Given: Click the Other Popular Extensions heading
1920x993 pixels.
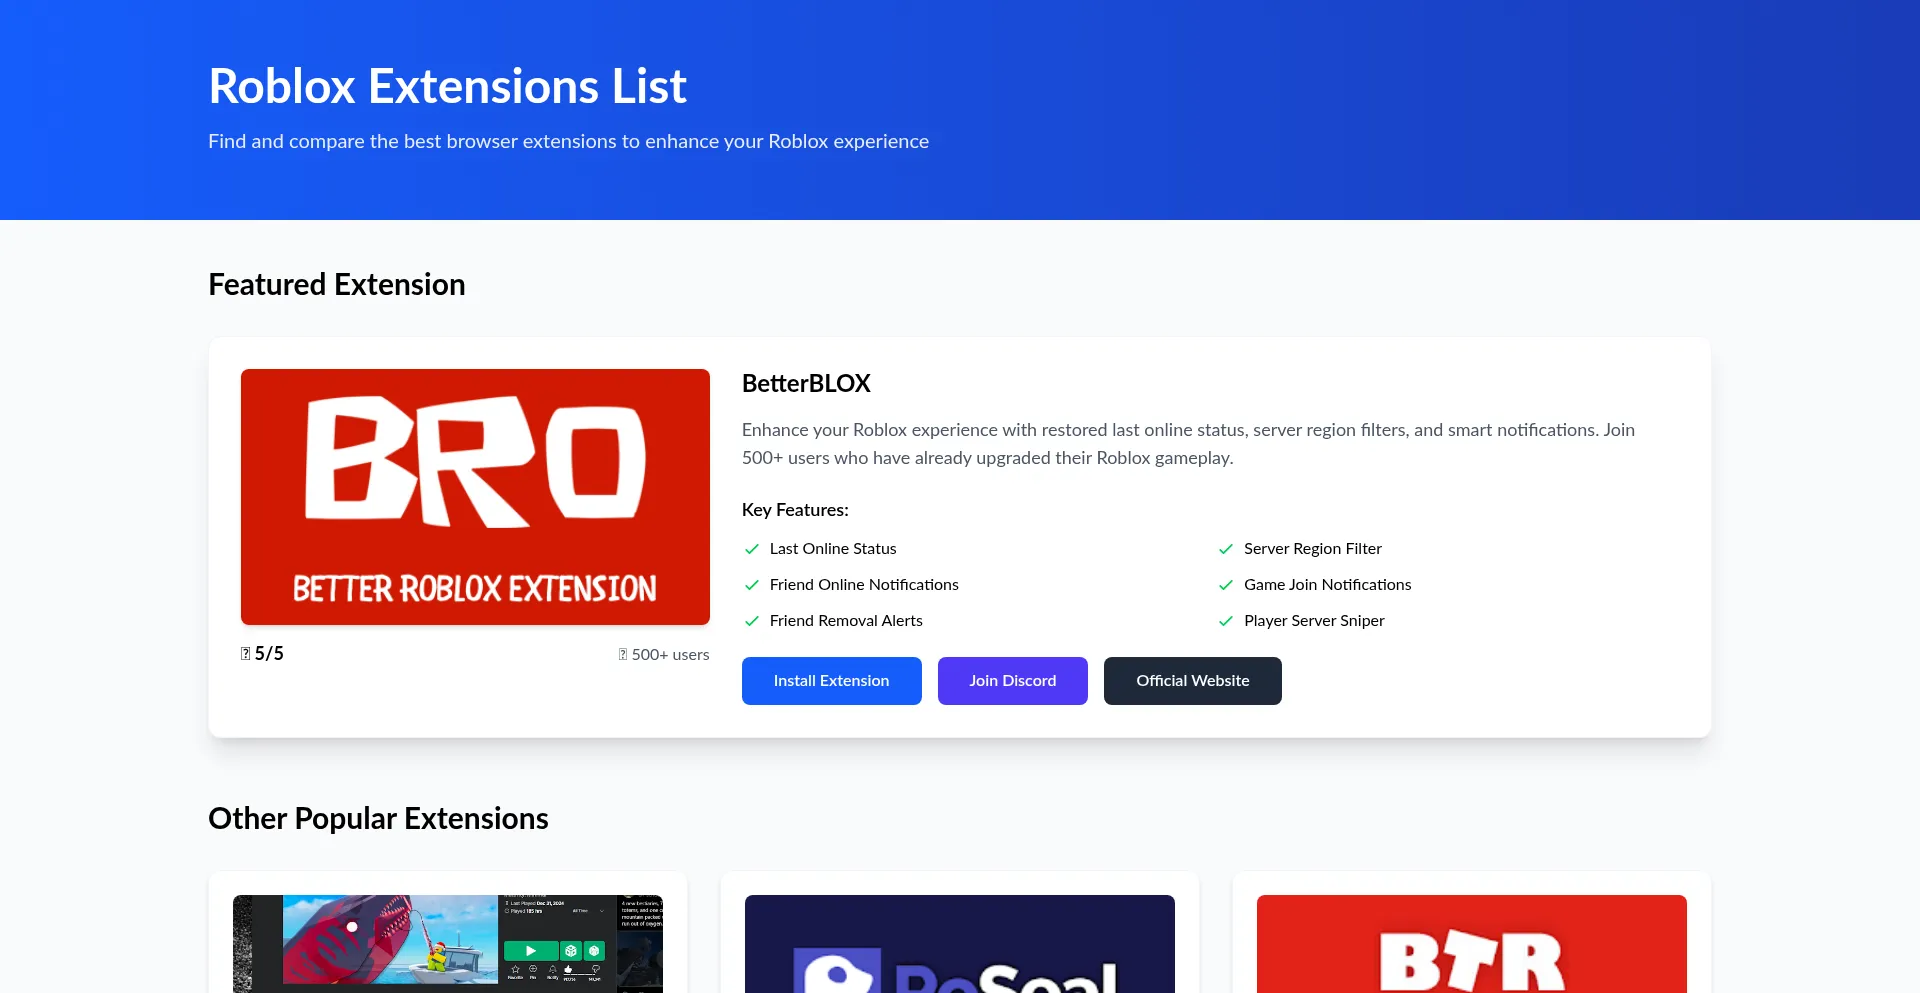Looking at the screenshot, I should point(378,819).
